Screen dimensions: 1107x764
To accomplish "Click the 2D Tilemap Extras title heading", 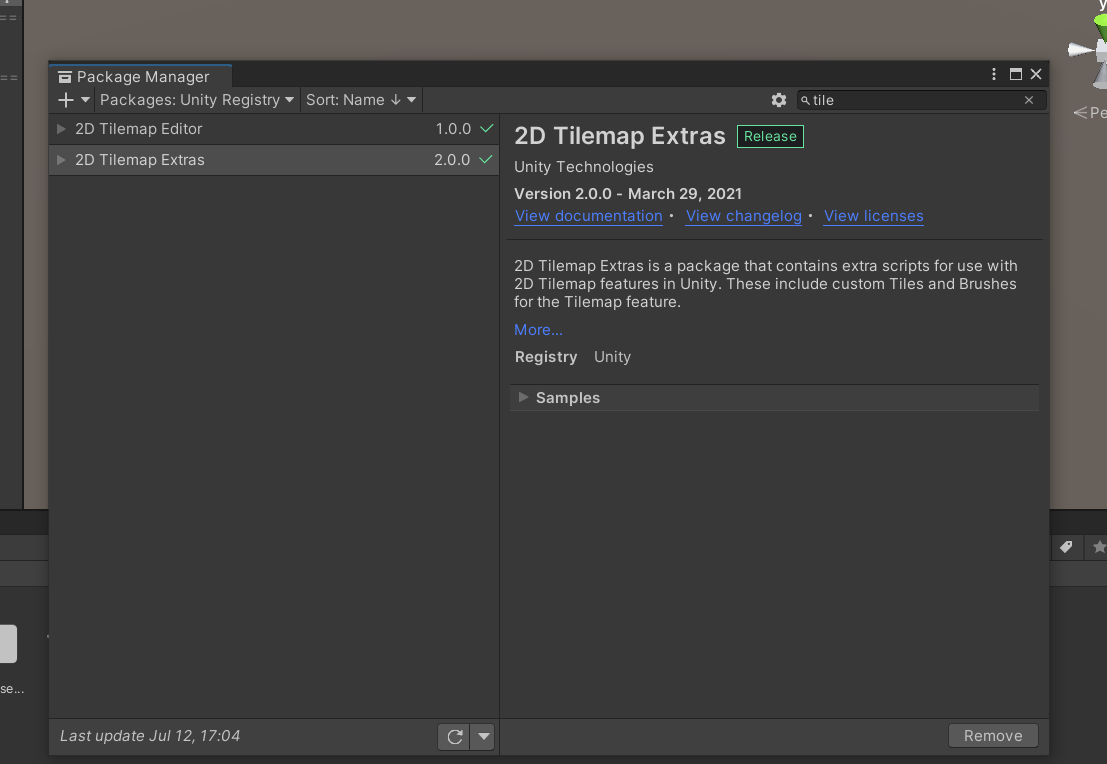I will click(x=620, y=136).
